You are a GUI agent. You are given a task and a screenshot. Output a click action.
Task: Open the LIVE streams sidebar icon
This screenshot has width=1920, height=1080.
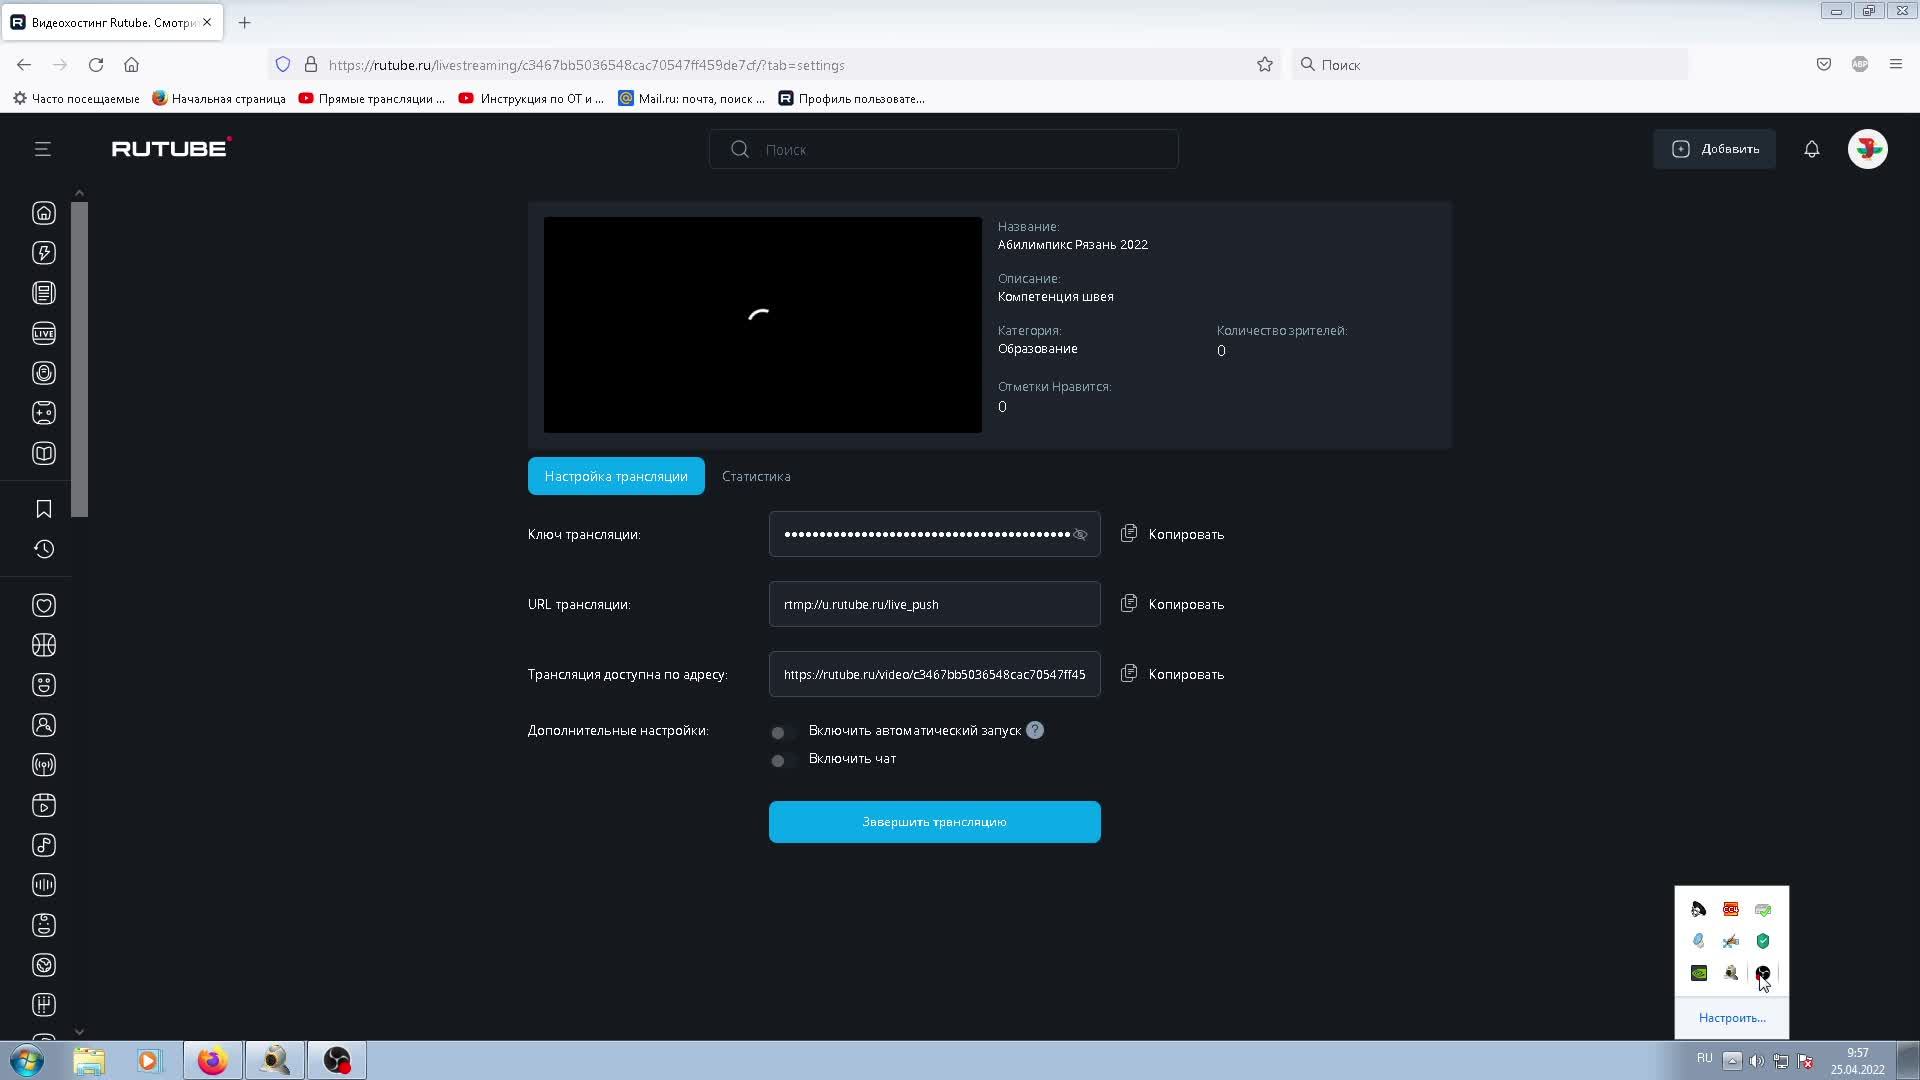44,333
